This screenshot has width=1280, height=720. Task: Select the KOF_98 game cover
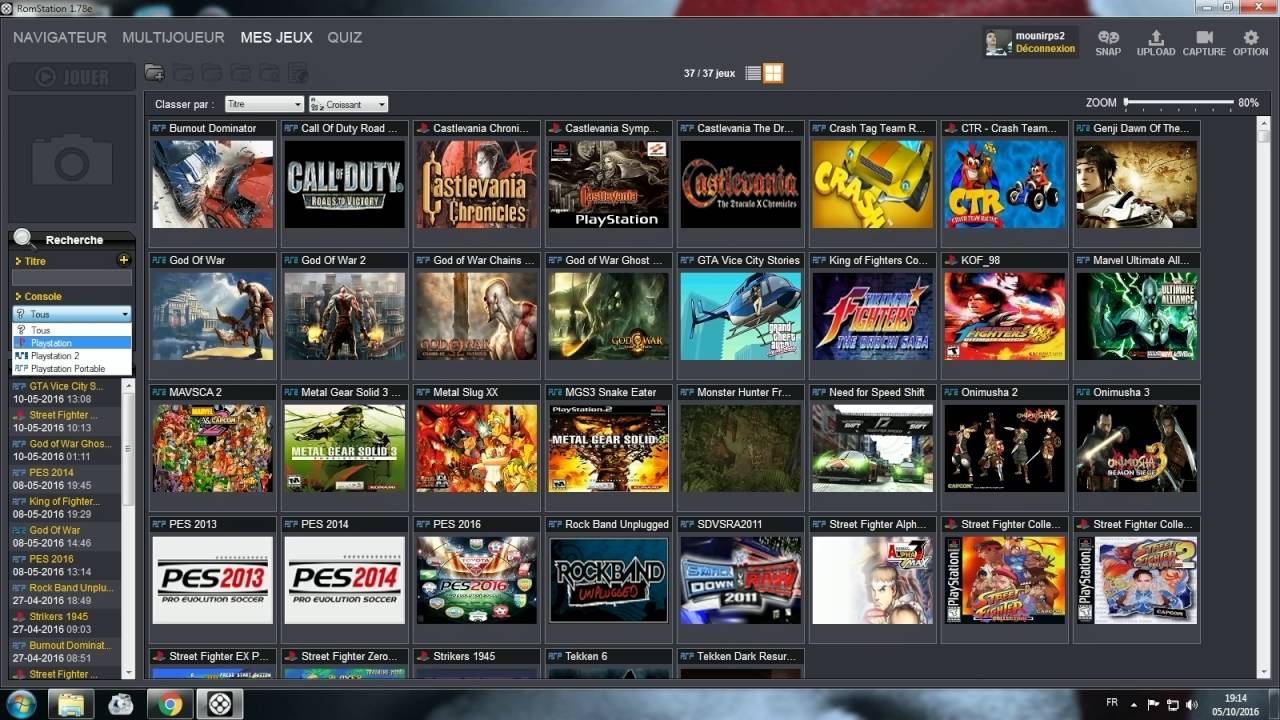click(x=1004, y=316)
